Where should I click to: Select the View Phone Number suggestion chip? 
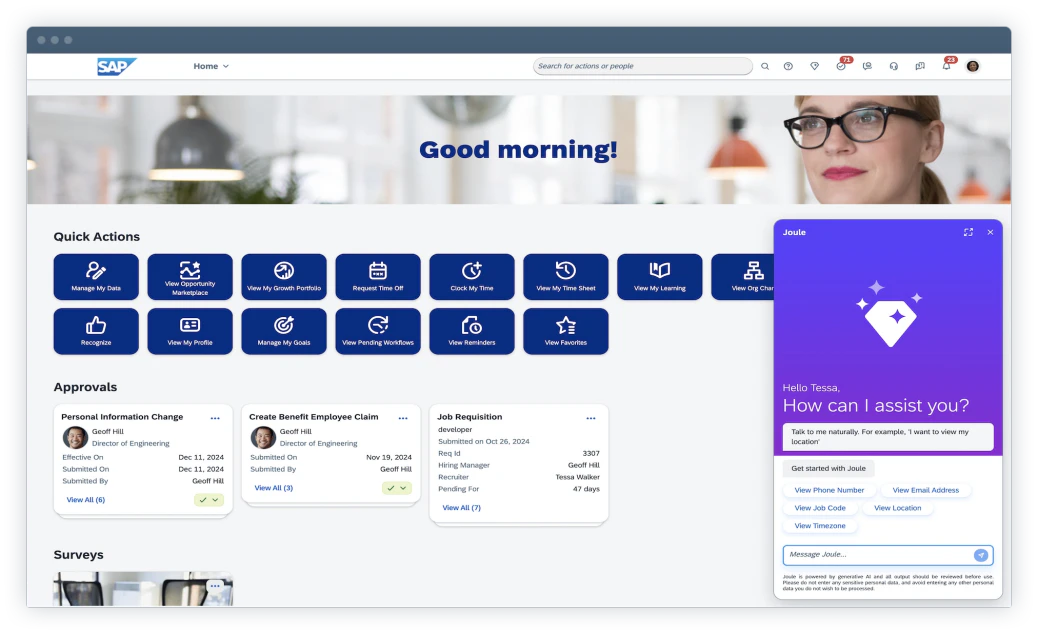coord(829,490)
